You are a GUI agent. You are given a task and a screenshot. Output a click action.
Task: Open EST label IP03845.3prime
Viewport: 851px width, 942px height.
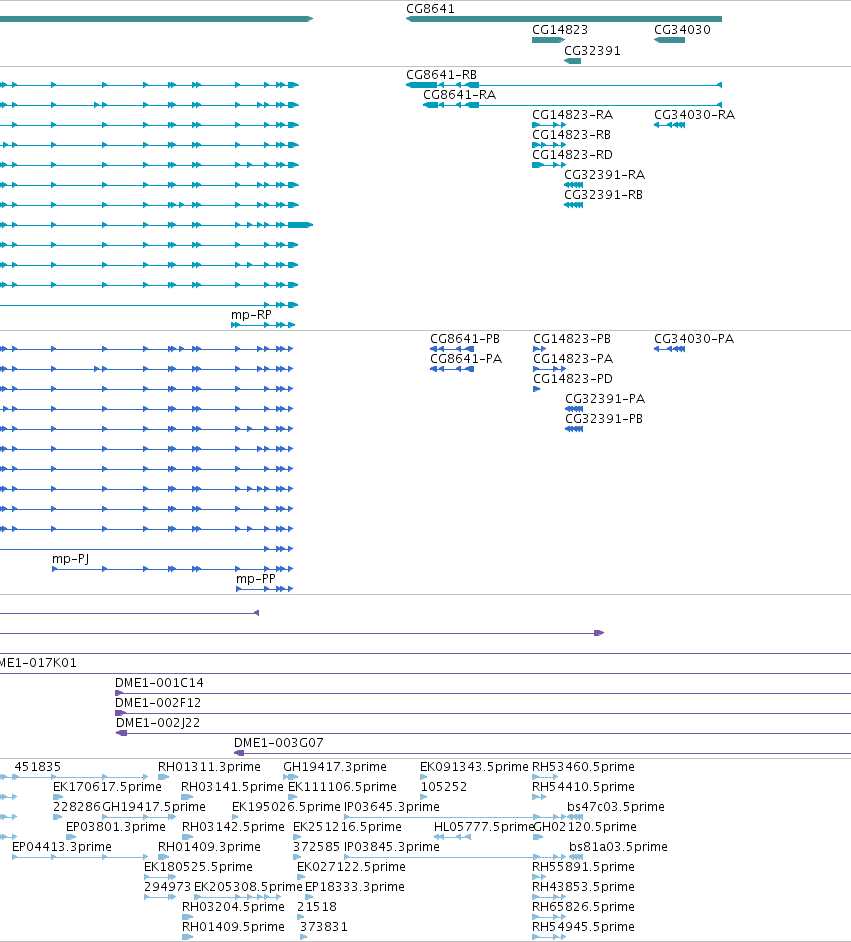[x=392, y=847]
